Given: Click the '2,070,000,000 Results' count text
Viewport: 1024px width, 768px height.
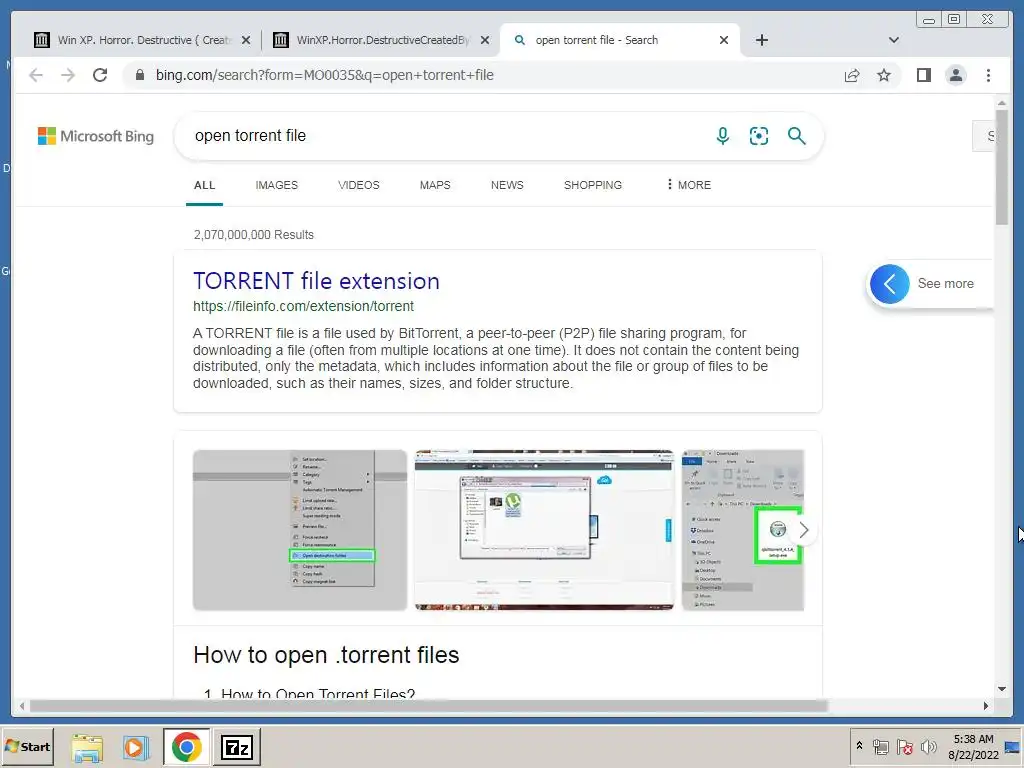Looking at the screenshot, I should click(253, 234).
